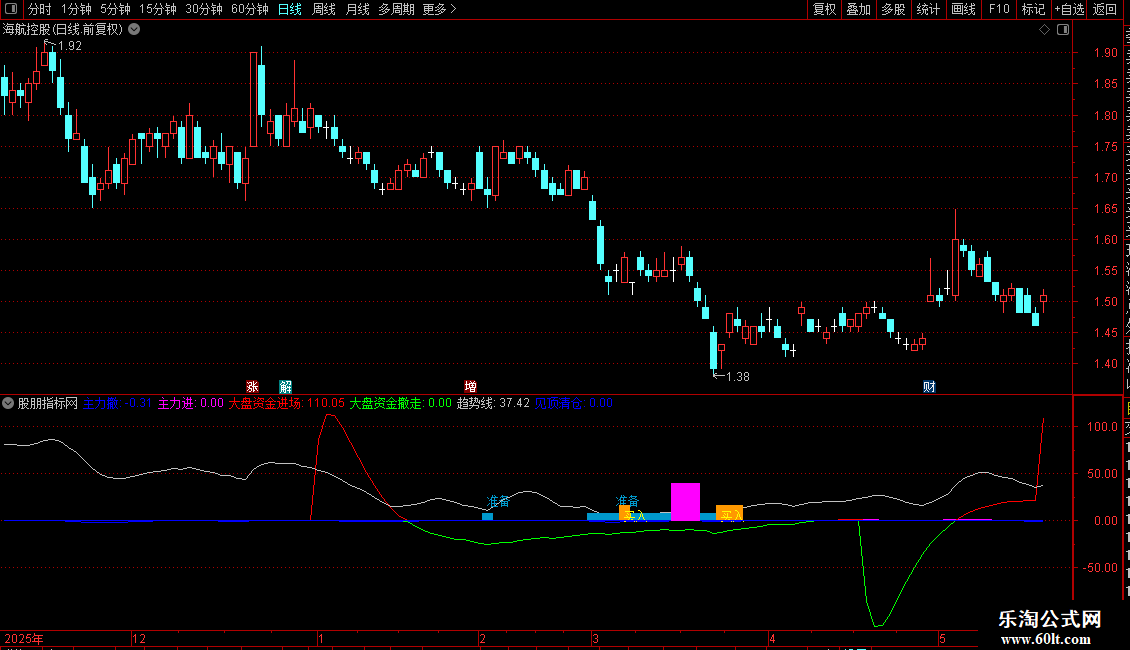This screenshot has width=1130, height=650.
Task: Open the 统计 statistics button
Action: click(x=927, y=9)
